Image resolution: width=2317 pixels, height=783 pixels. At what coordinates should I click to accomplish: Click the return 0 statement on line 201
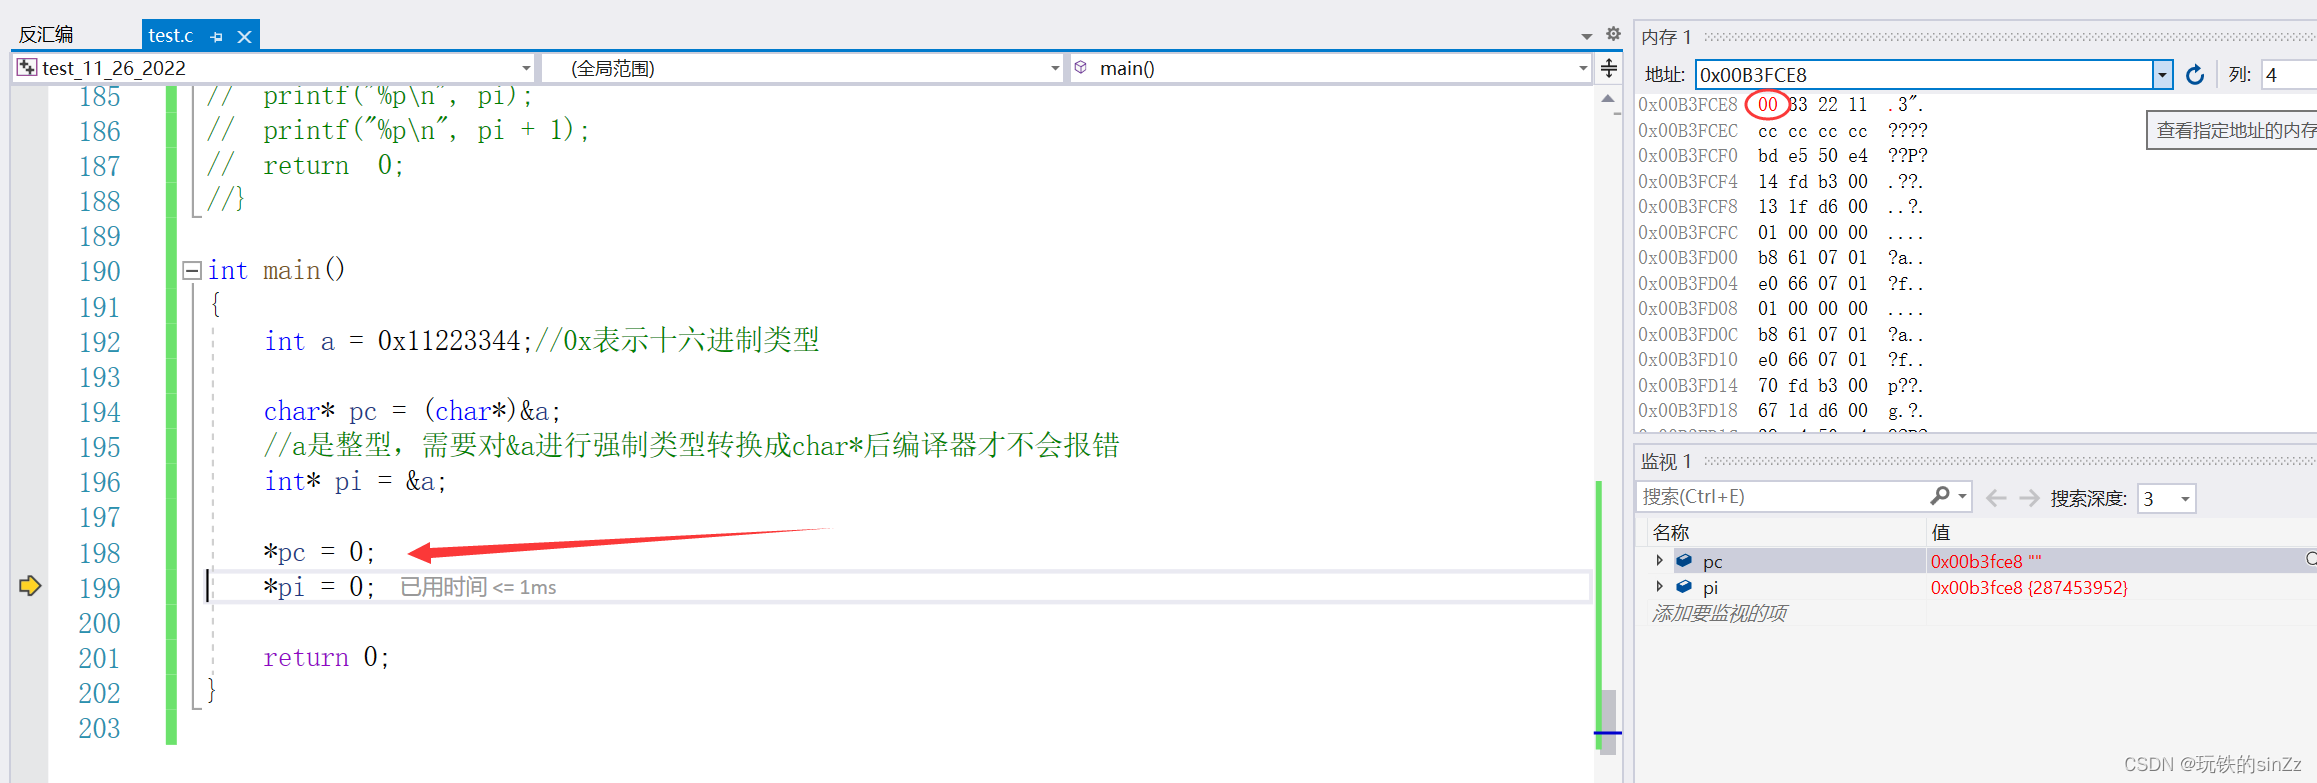point(326,657)
